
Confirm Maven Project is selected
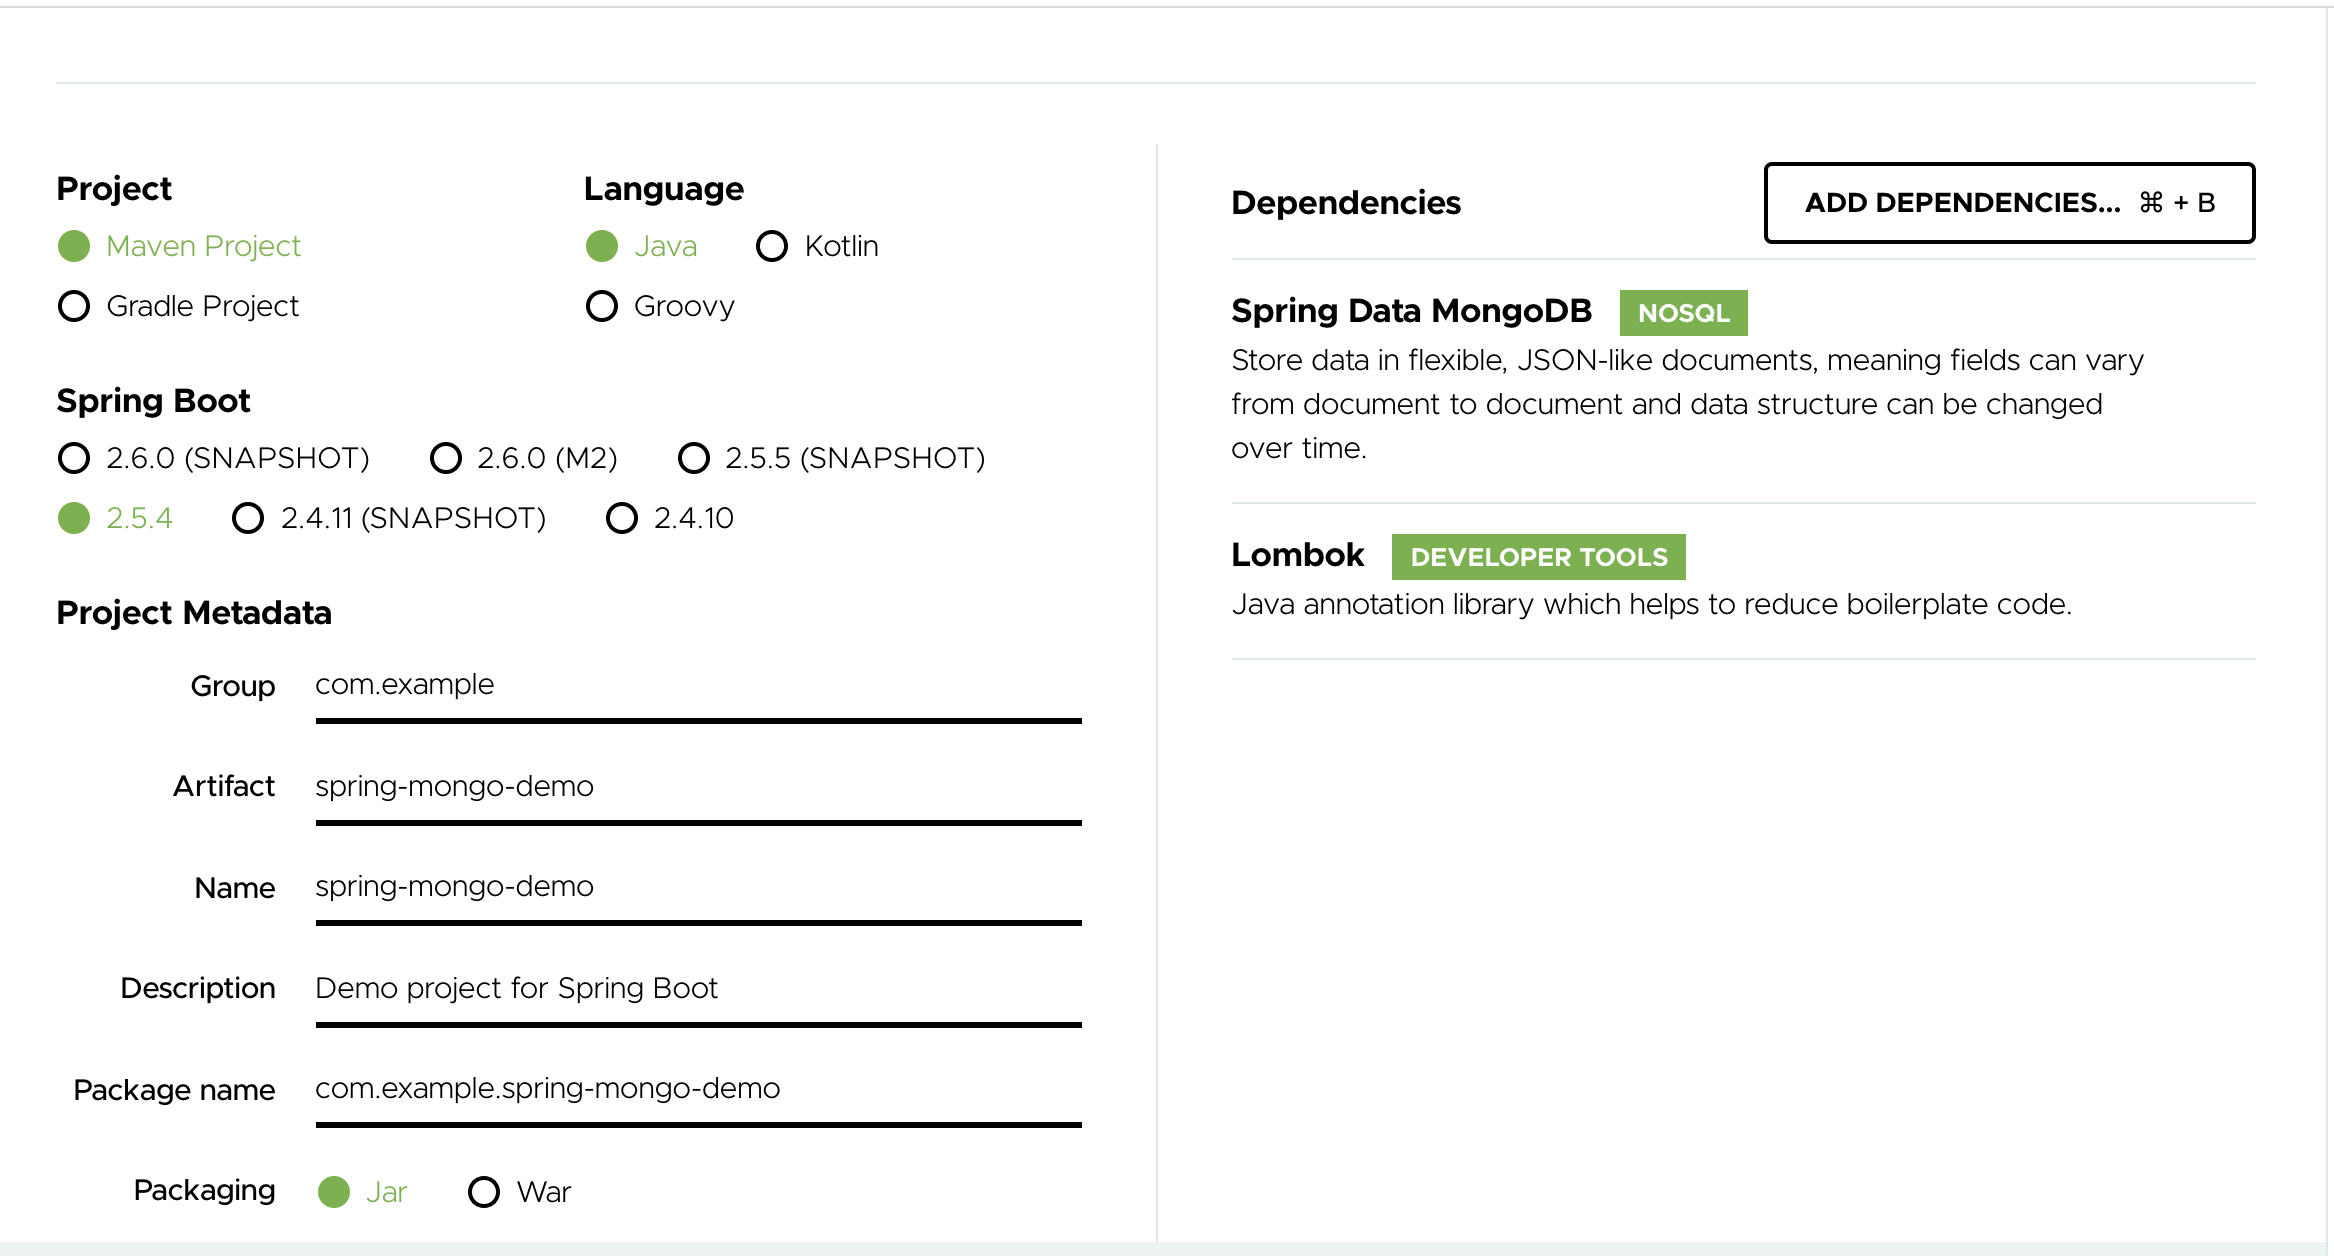(74, 245)
